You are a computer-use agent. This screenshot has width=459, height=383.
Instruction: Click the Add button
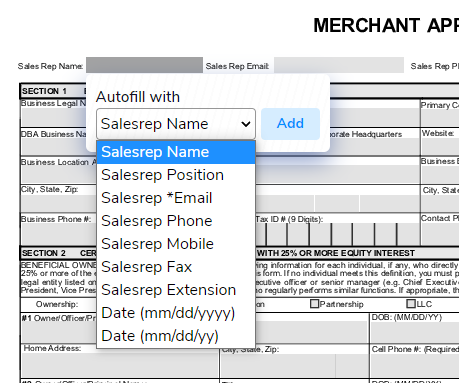290,124
